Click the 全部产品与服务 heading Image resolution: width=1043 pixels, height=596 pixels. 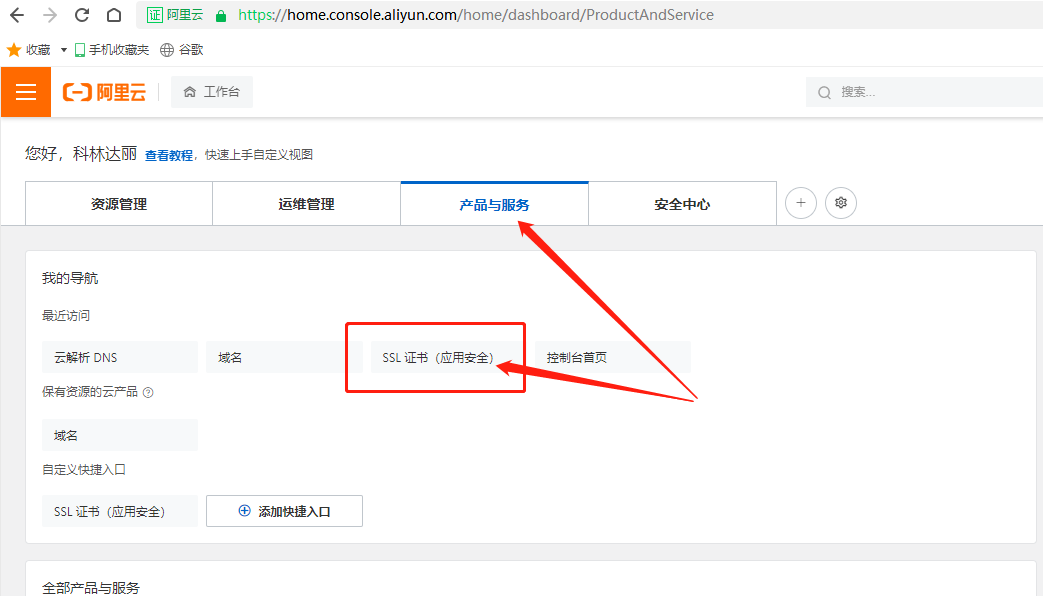91,587
